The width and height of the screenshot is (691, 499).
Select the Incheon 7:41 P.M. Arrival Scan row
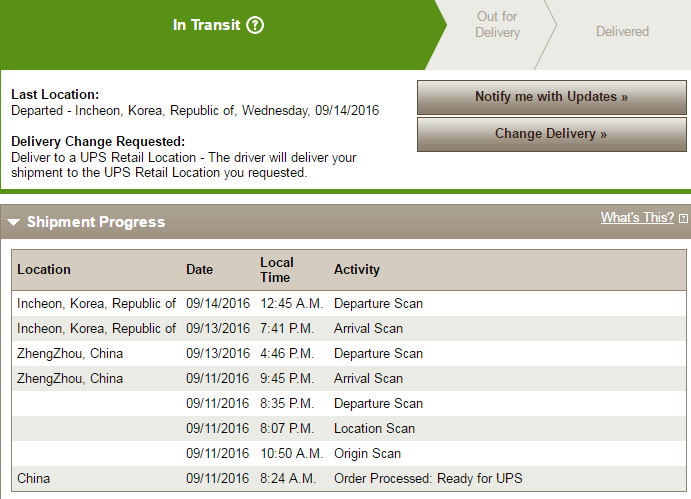coord(349,329)
